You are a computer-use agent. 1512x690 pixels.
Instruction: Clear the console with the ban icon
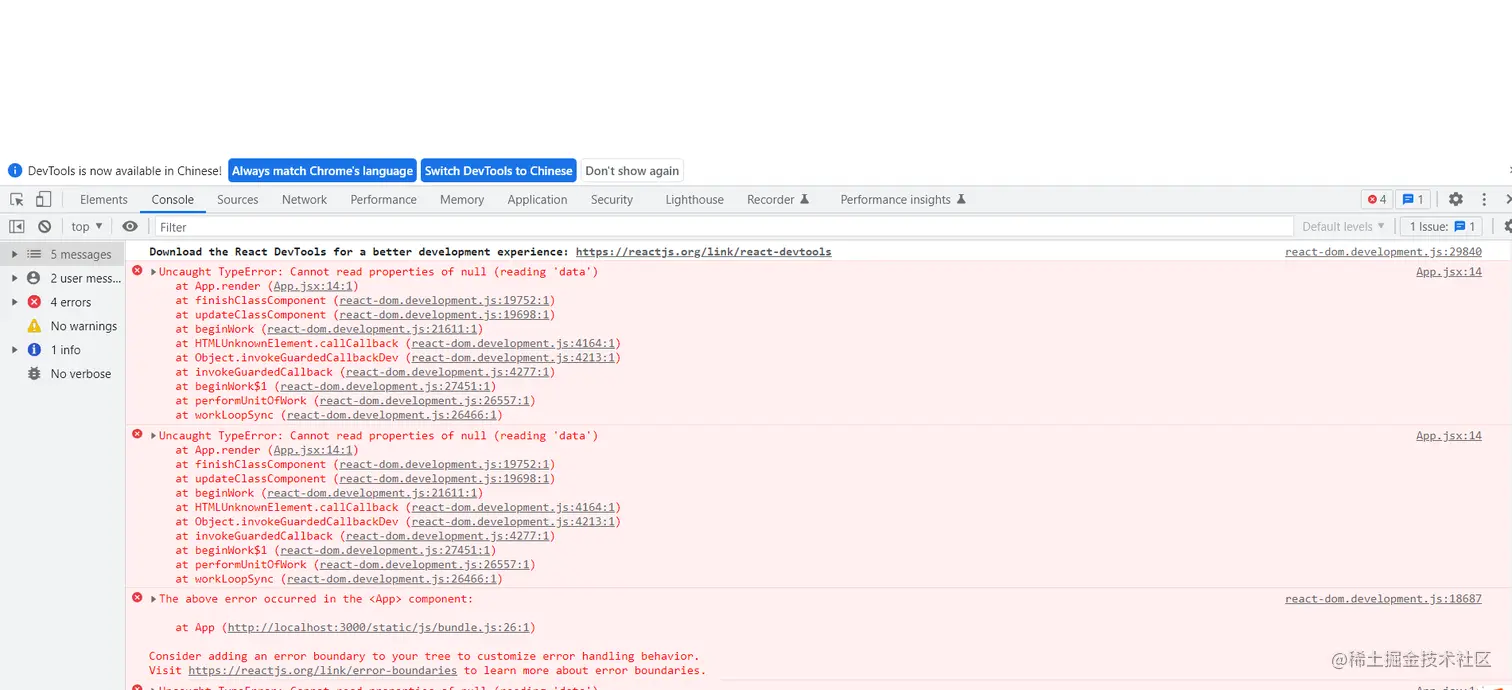(x=45, y=227)
